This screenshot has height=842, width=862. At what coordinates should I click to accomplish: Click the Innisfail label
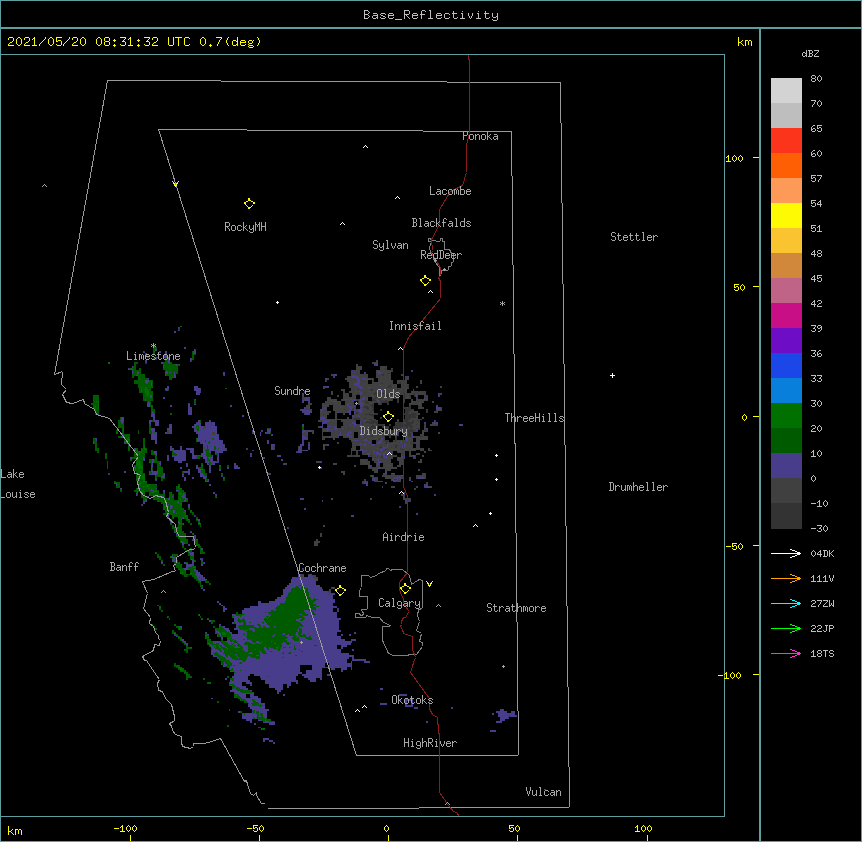click(x=415, y=326)
